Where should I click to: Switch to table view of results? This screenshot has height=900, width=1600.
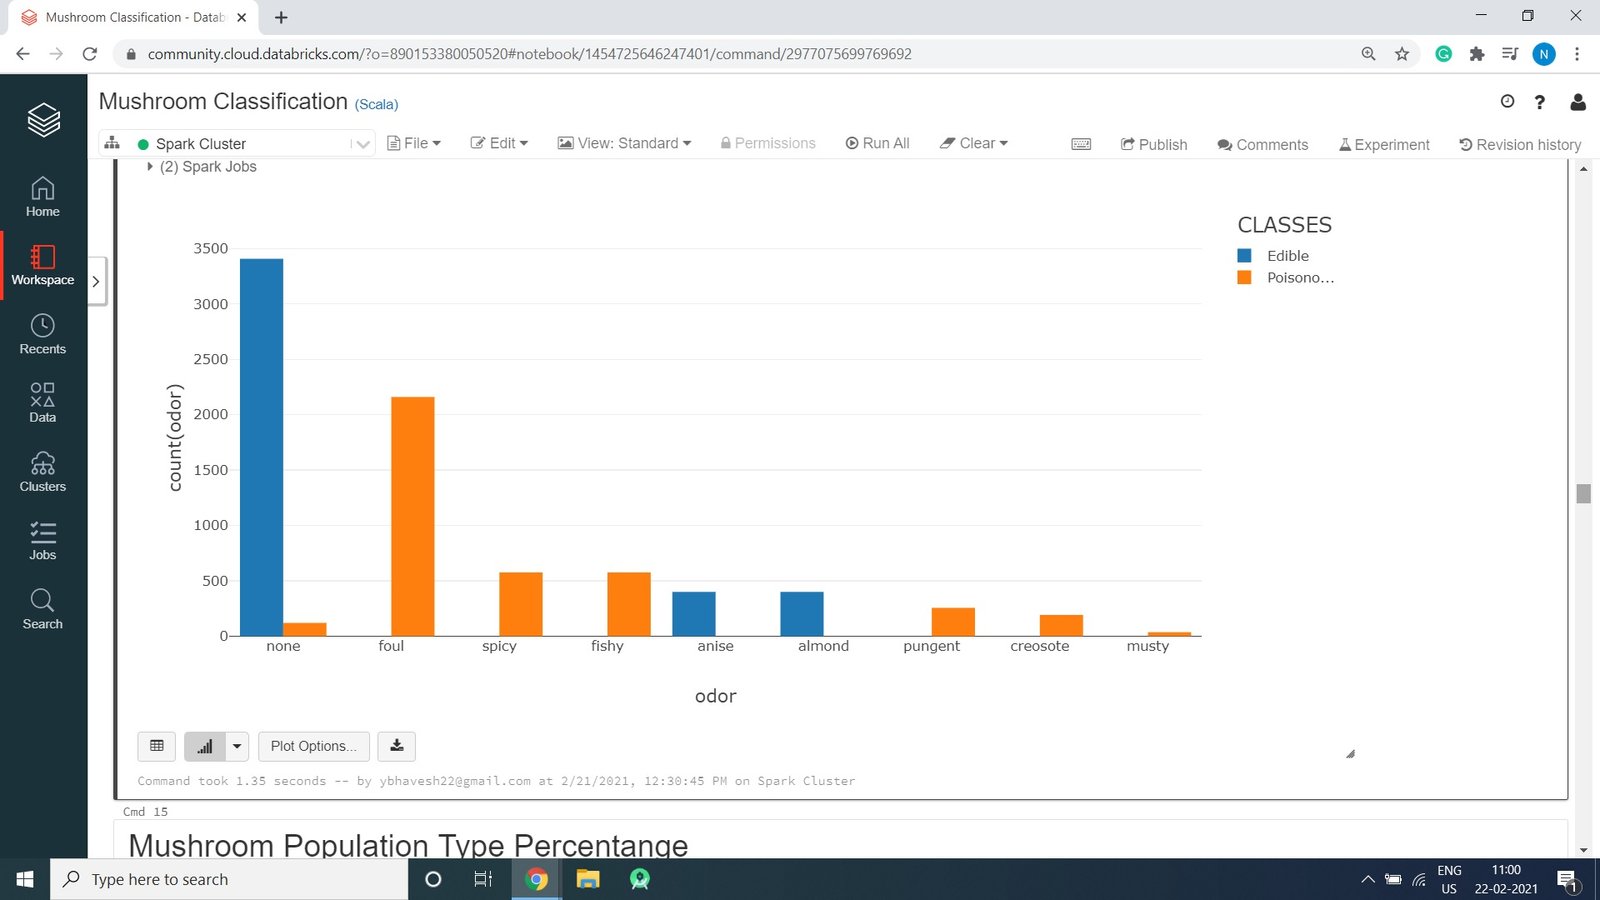[157, 746]
